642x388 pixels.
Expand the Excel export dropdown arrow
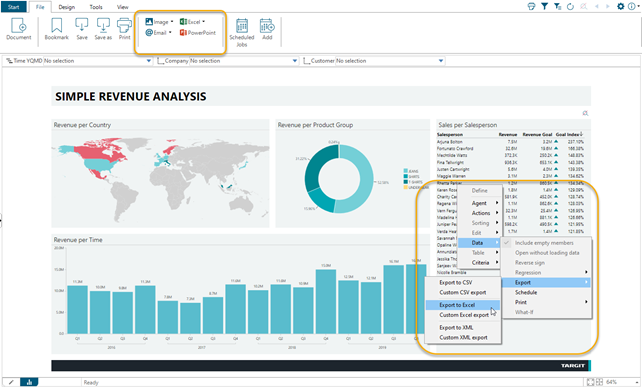pos(203,21)
